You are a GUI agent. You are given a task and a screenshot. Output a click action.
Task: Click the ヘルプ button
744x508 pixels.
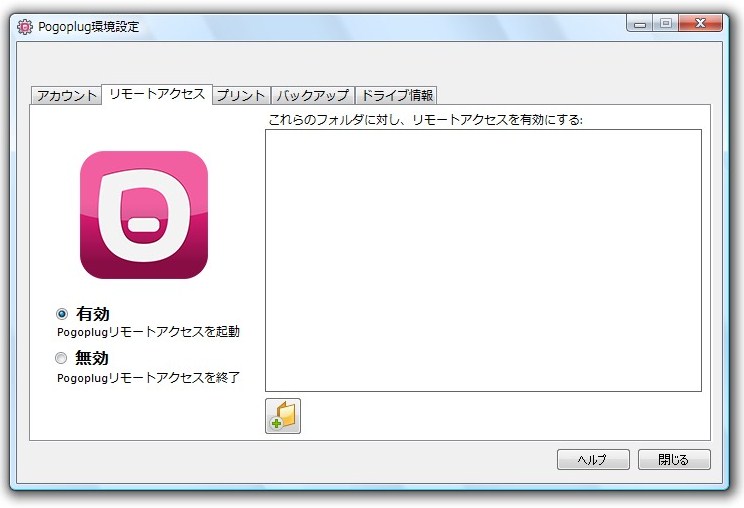[593, 460]
